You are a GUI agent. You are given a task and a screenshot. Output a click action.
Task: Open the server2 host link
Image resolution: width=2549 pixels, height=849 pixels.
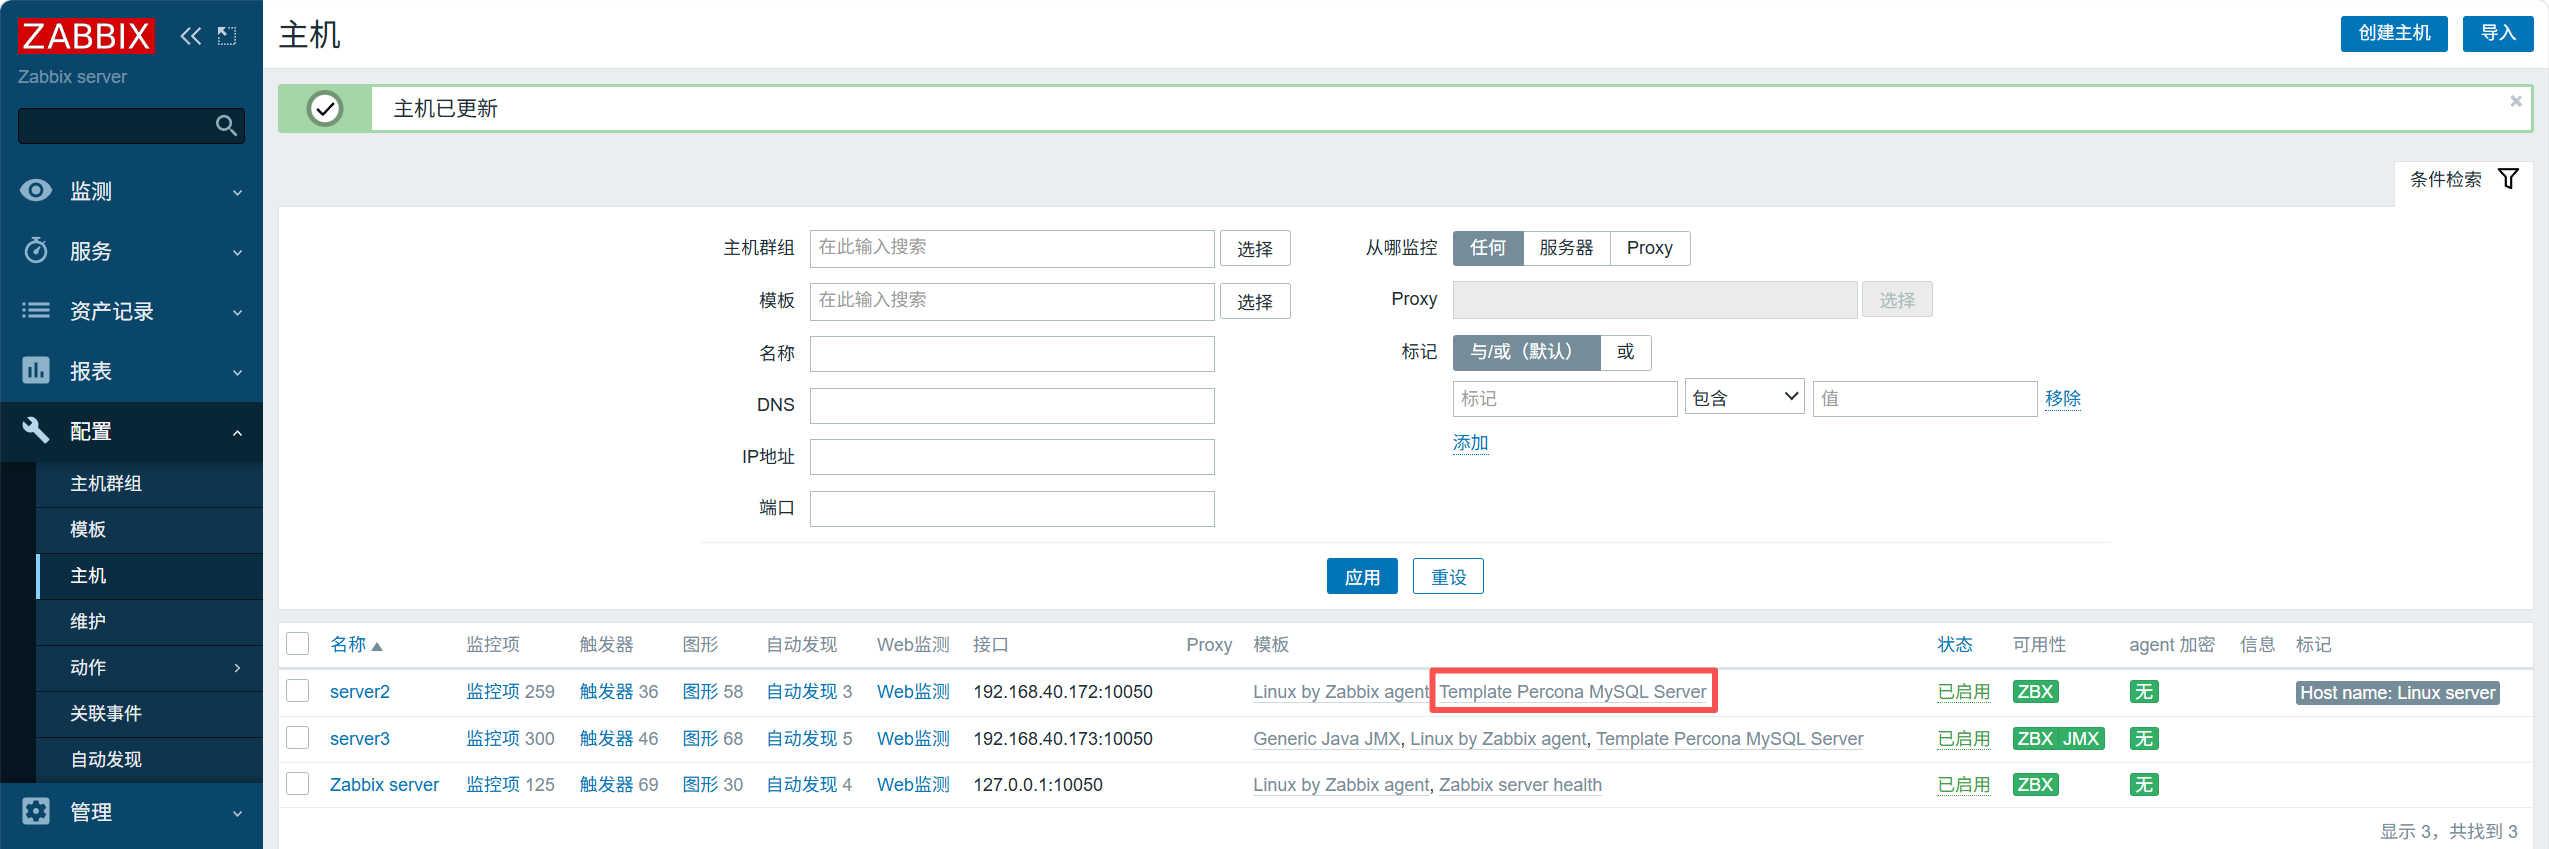coord(360,692)
